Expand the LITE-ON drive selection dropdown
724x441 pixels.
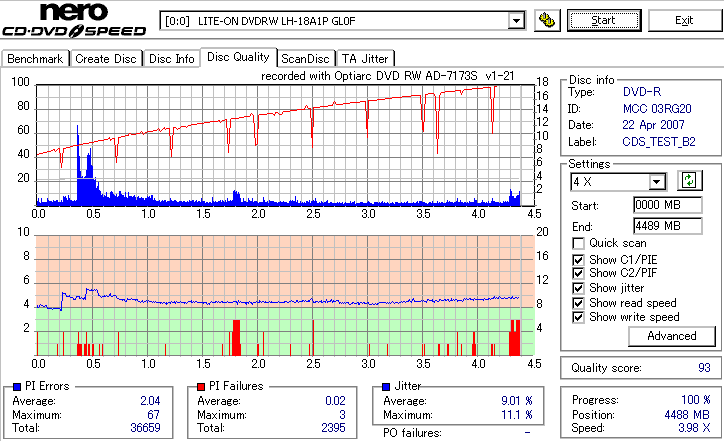pos(516,21)
